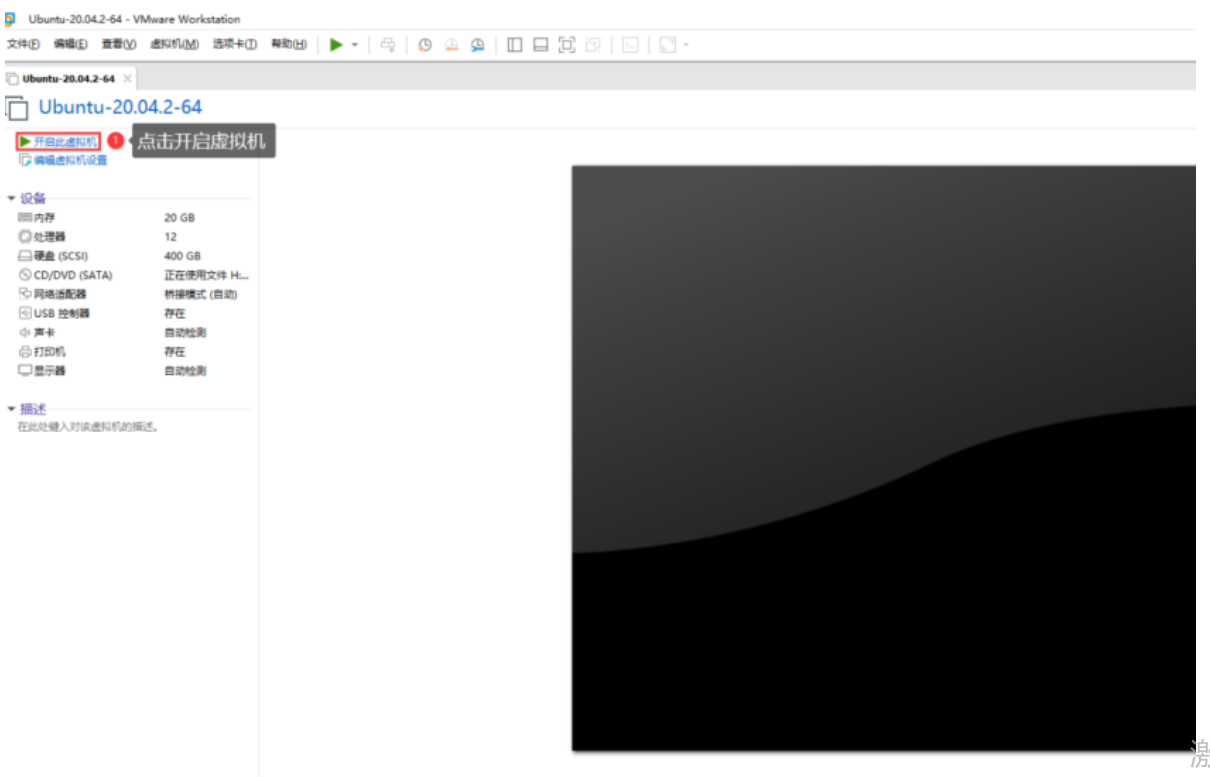The width and height of the screenshot is (1210, 777).
Task: Click the 网络适配器 network icon
Action: pyautogui.click(x=25, y=294)
